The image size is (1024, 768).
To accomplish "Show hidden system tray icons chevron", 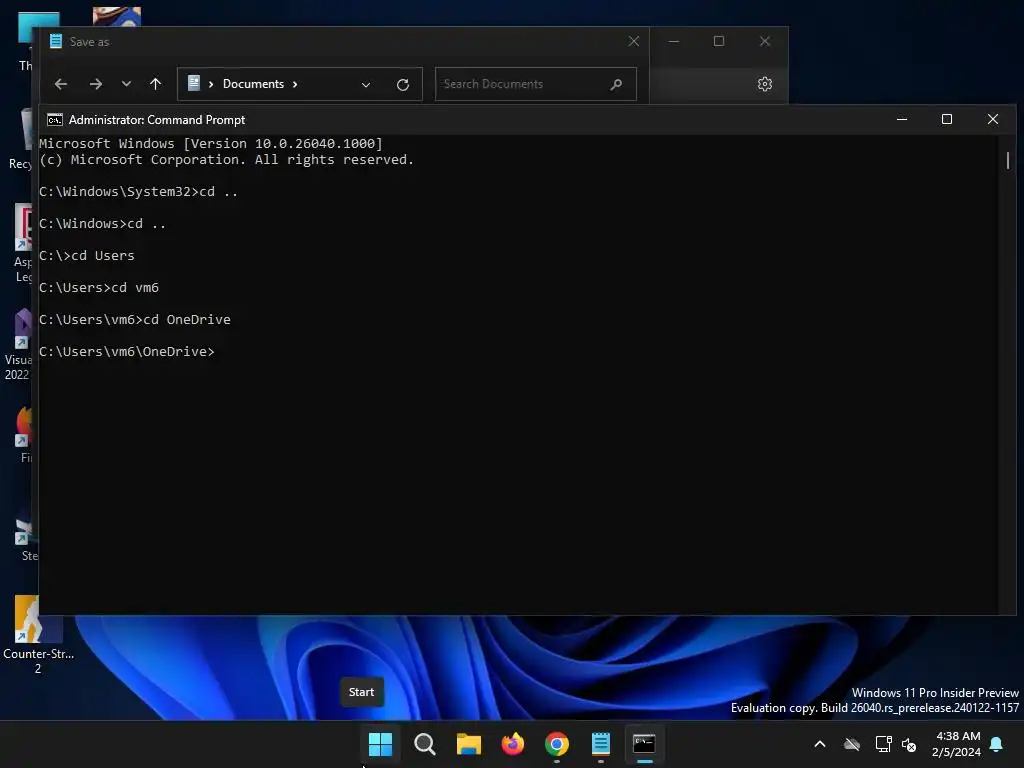I will [820, 744].
